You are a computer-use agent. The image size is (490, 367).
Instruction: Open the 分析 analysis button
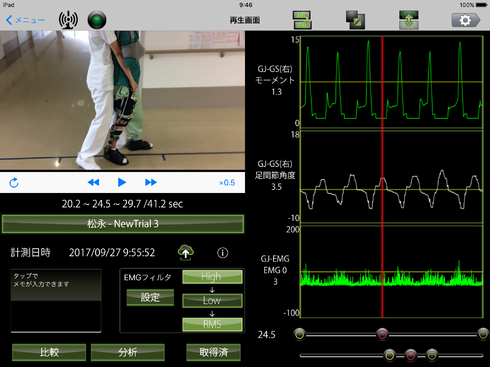click(128, 352)
